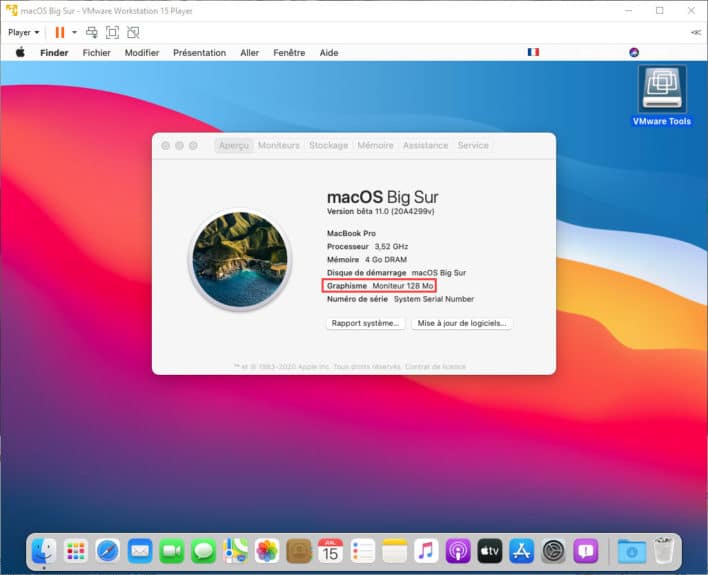The image size is (708, 575).
Task: Open the Finder menu
Action: pos(54,53)
